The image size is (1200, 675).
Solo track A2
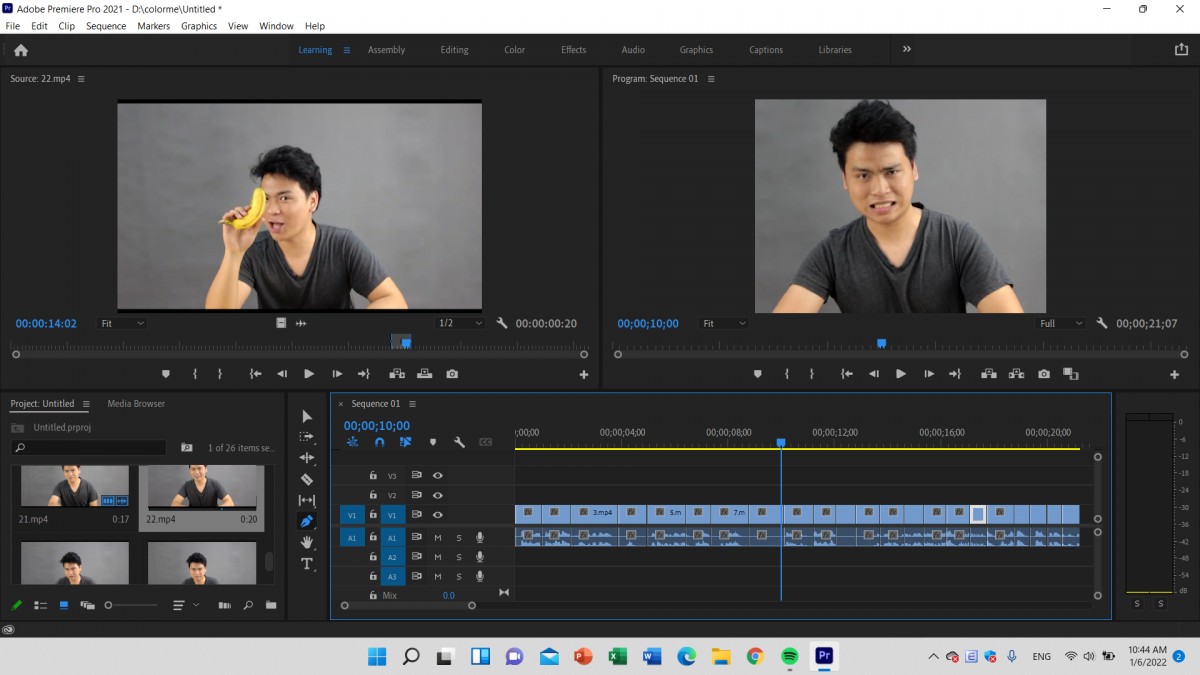coord(459,557)
